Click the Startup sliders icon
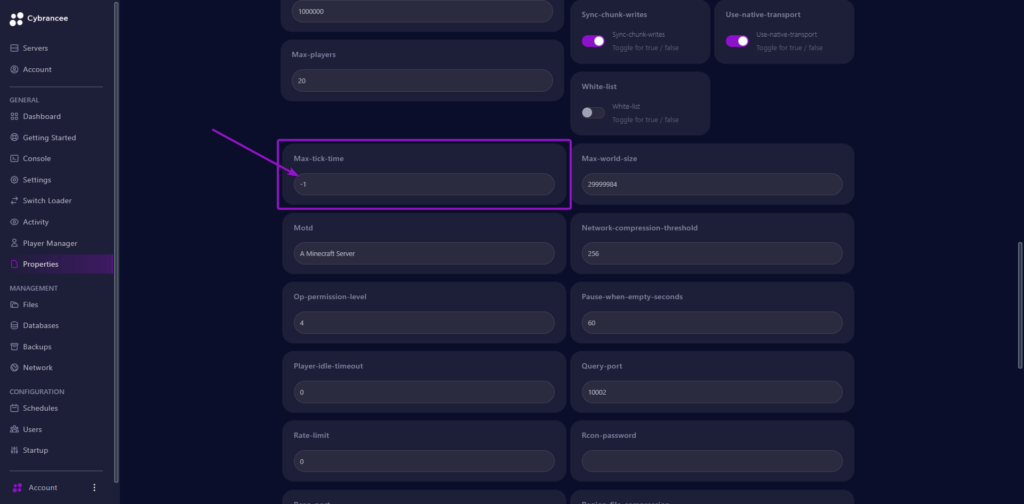 (14, 450)
